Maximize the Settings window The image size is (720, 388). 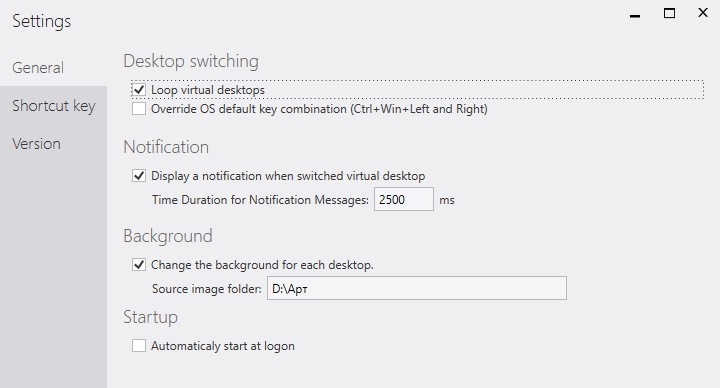669,13
